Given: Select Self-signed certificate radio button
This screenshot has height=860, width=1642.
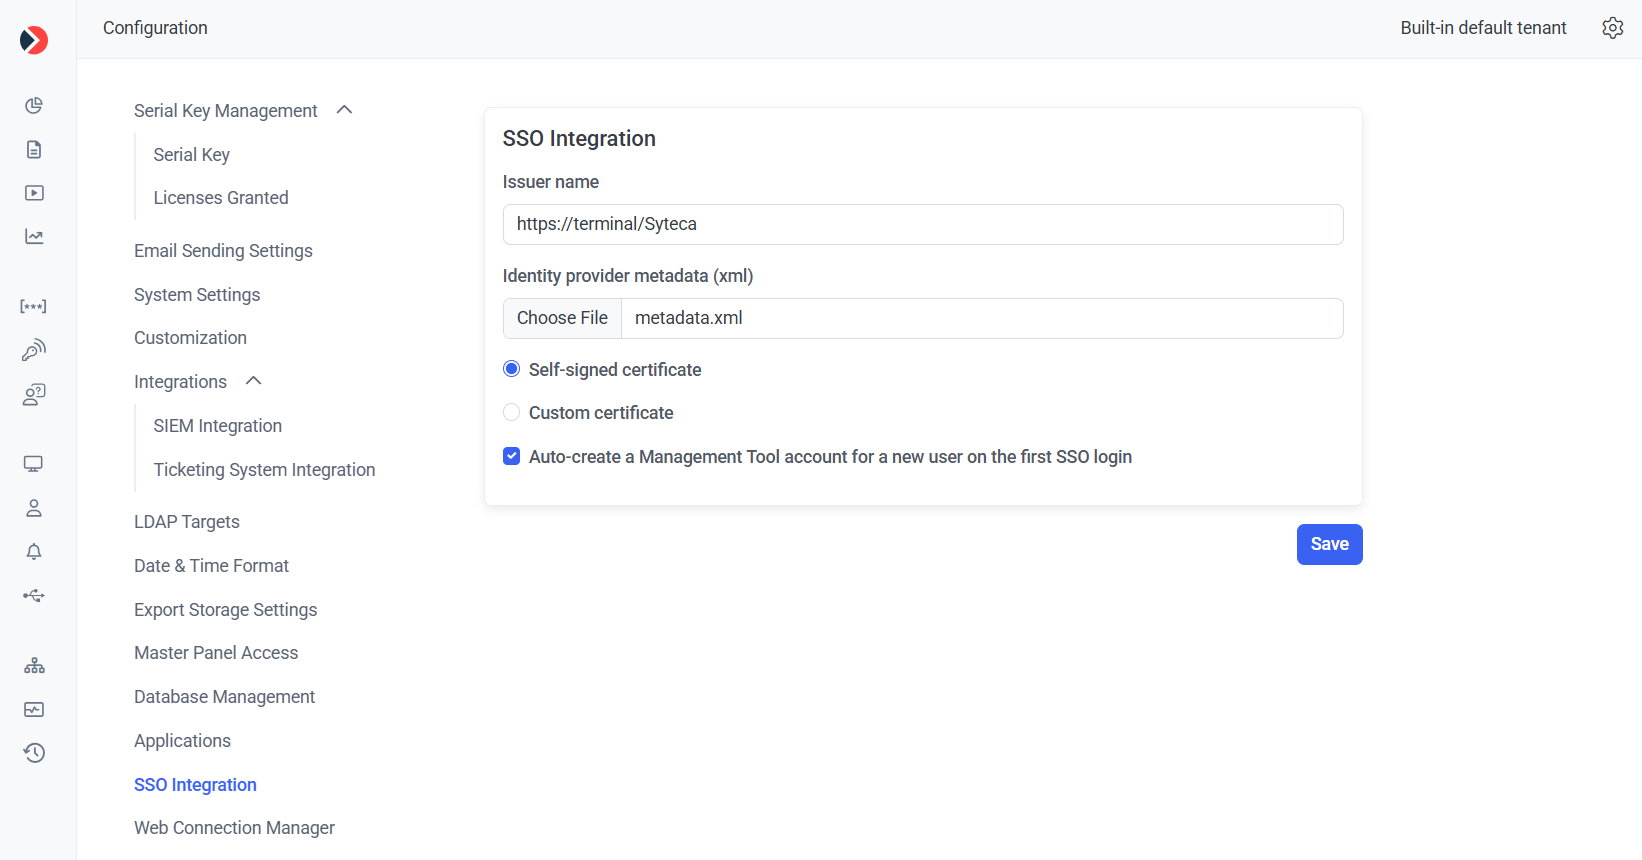Looking at the screenshot, I should [x=512, y=369].
